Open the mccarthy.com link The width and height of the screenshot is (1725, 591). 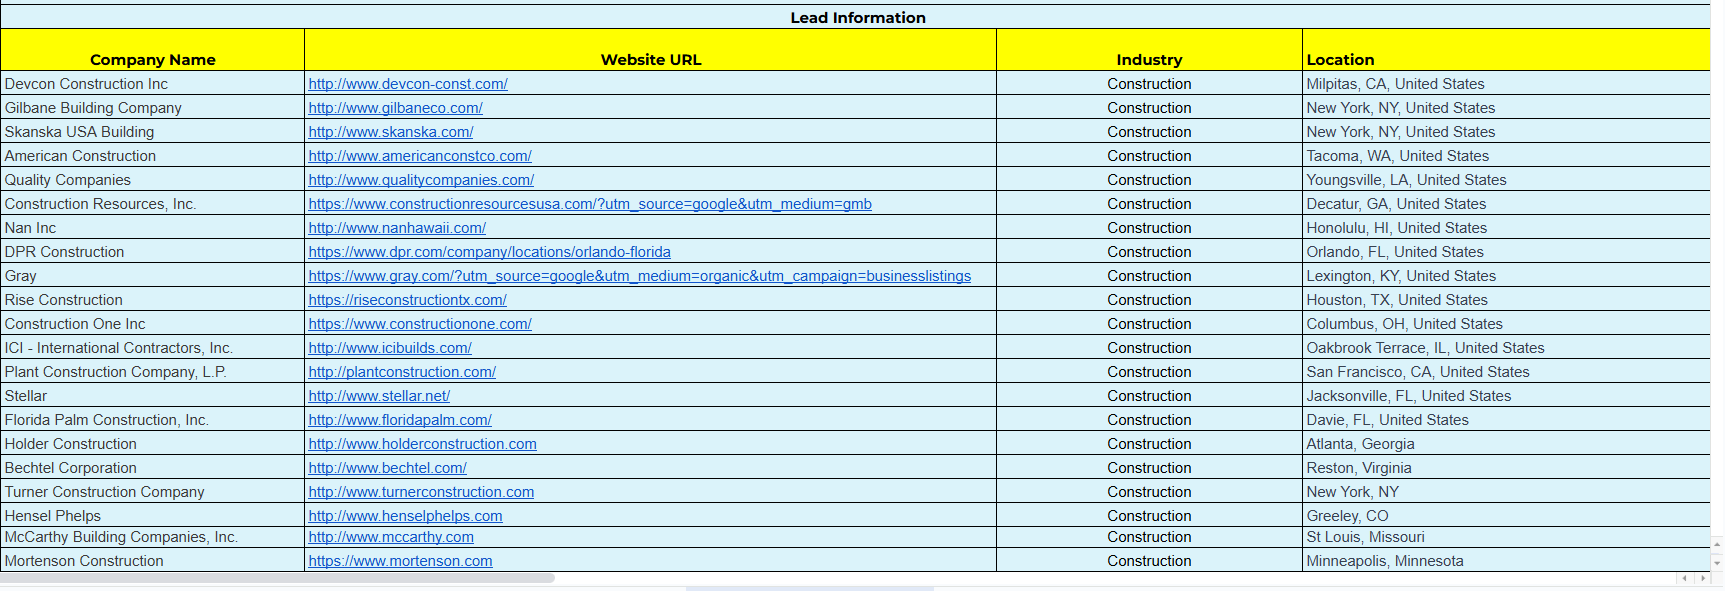click(x=391, y=537)
